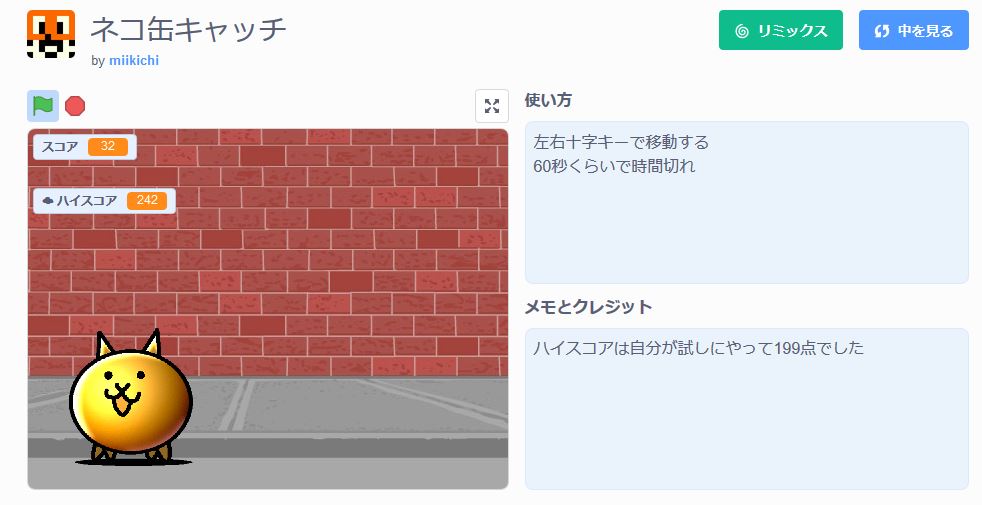Enter full screen mode for the stage
The width and height of the screenshot is (982, 505).
(x=492, y=106)
